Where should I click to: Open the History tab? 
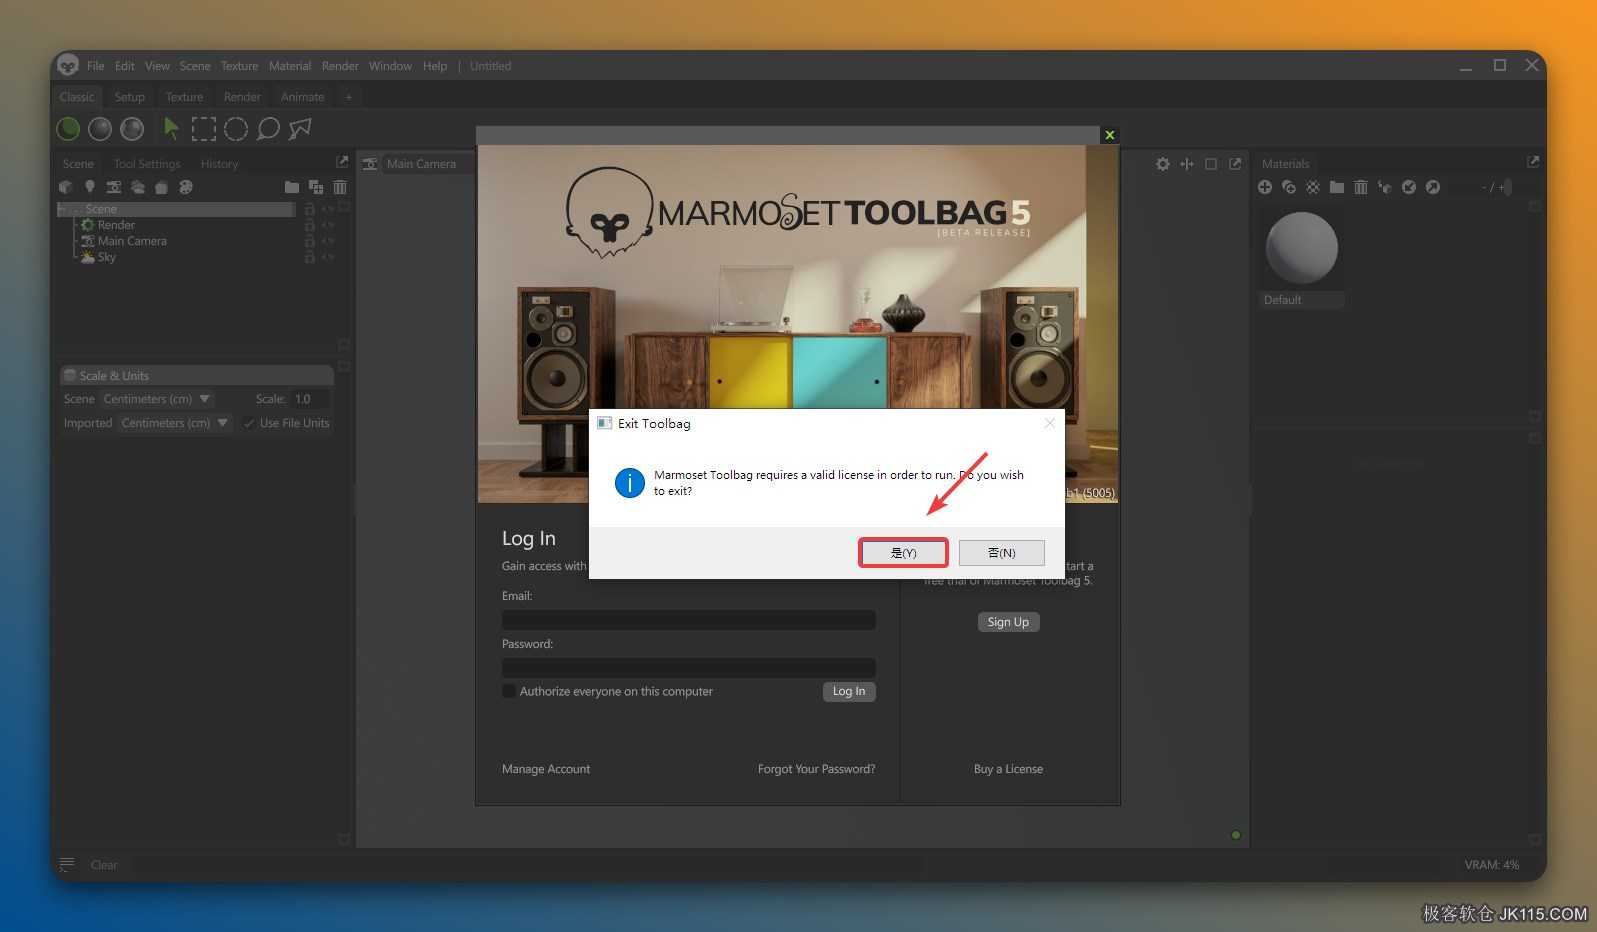[x=219, y=164]
